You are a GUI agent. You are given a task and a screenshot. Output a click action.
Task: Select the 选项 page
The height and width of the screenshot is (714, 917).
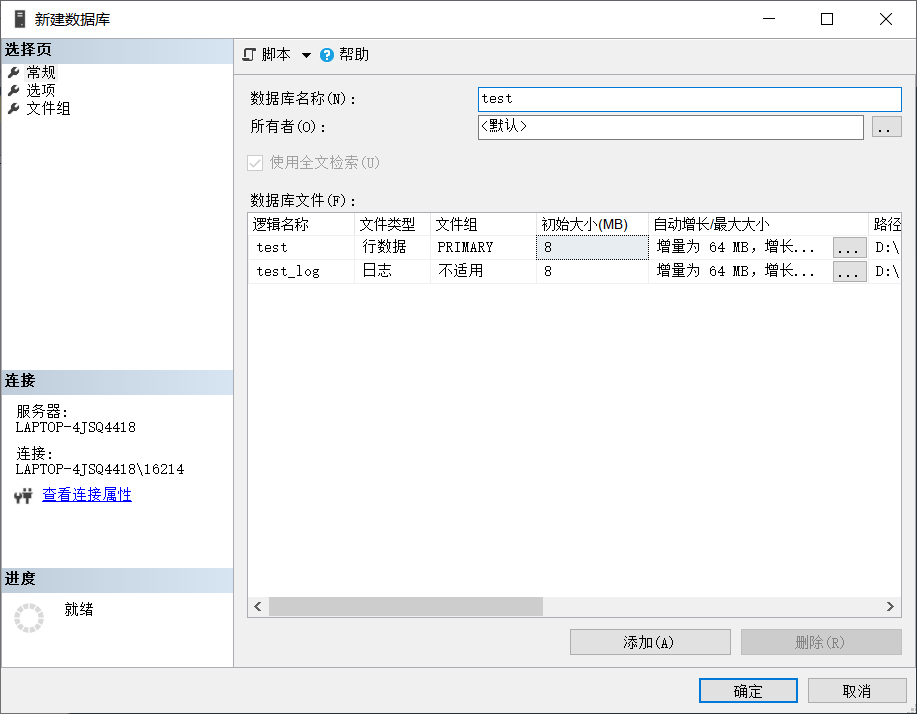click(x=41, y=90)
